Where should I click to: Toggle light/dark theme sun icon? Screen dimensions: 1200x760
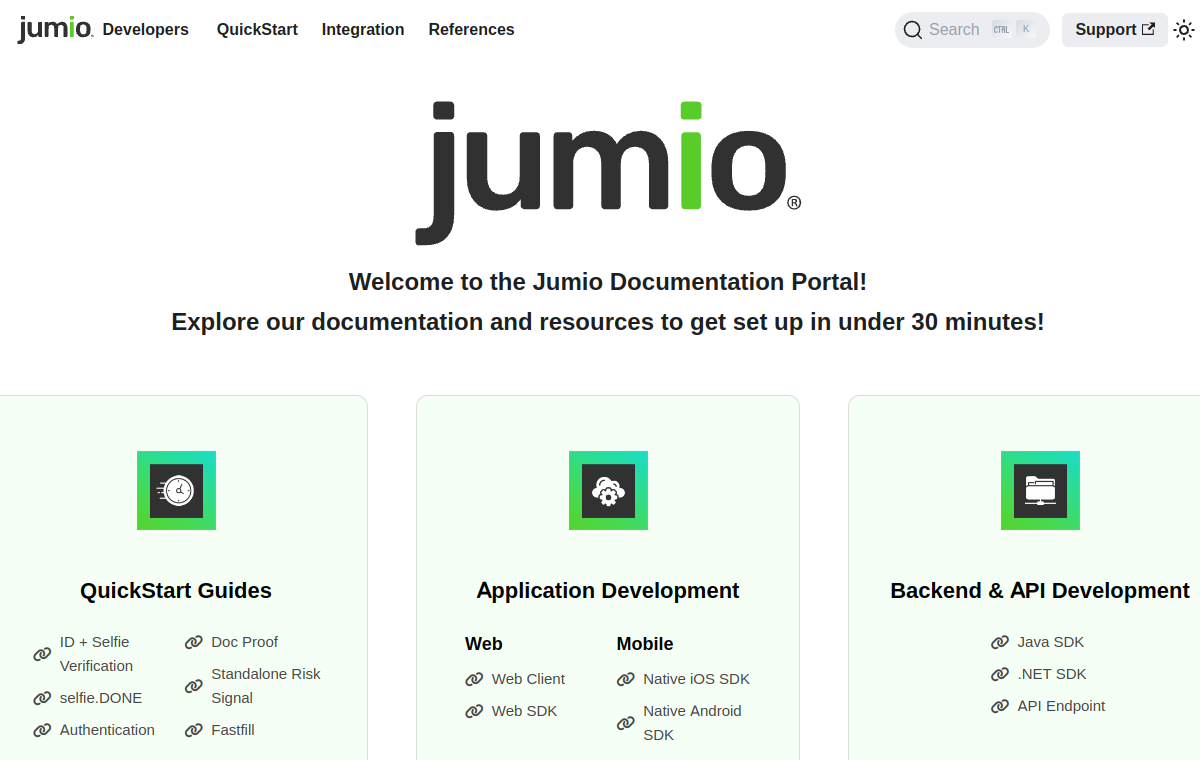pyautogui.click(x=1184, y=30)
